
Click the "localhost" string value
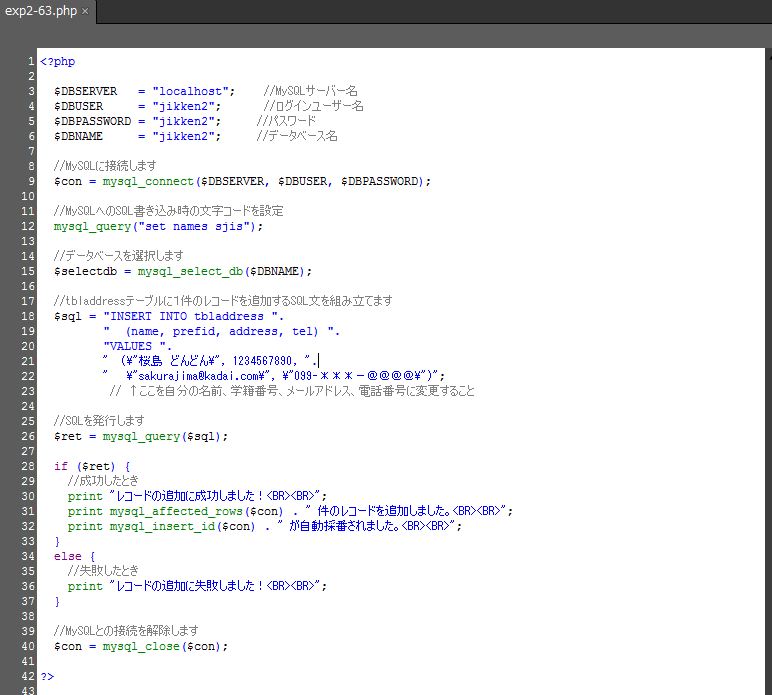pyautogui.click(x=193, y=91)
